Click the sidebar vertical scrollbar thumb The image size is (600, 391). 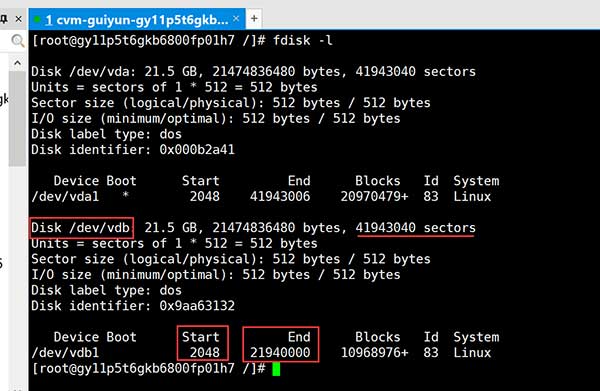[x=18, y=119]
